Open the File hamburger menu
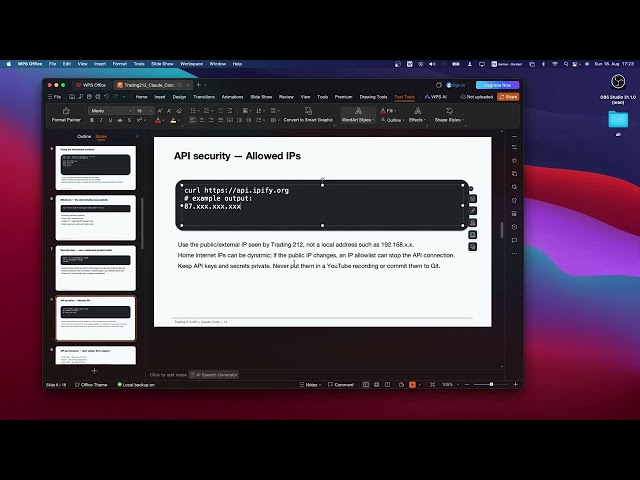This screenshot has height=480, width=640. pos(54,97)
